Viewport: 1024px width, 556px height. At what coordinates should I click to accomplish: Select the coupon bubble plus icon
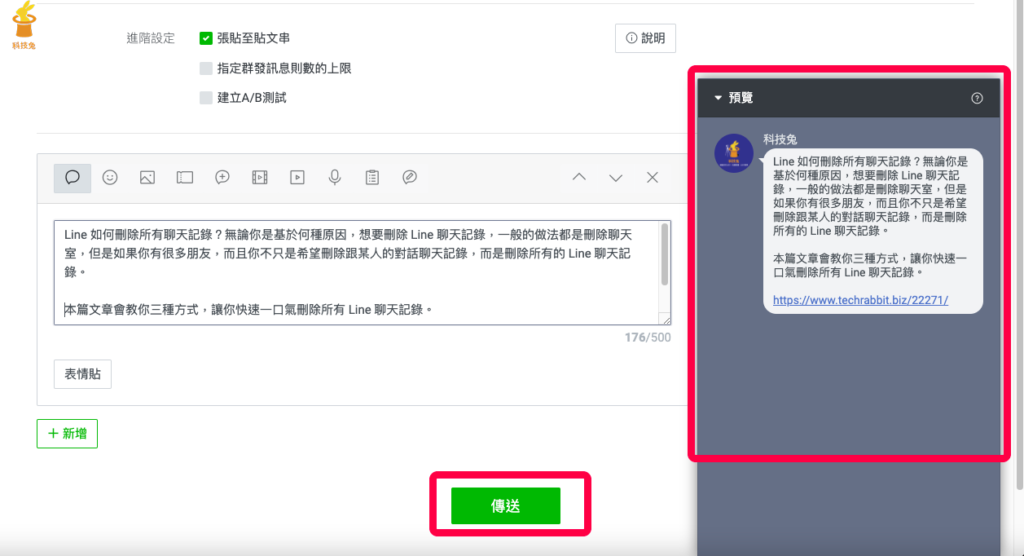pos(222,177)
